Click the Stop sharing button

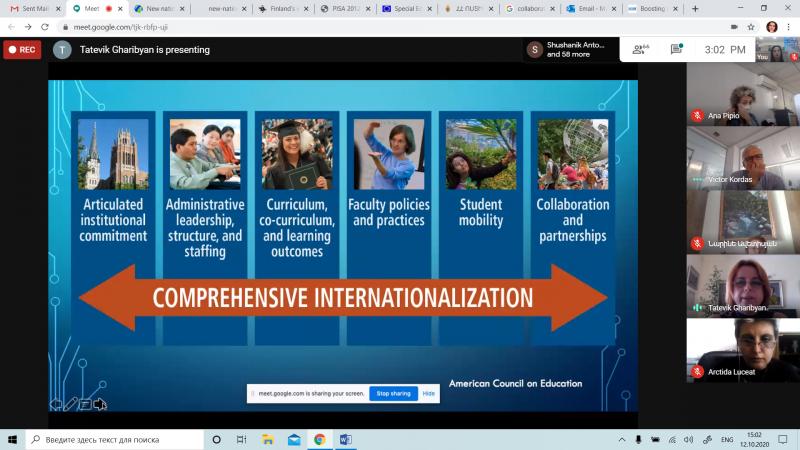[x=393, y=393]
